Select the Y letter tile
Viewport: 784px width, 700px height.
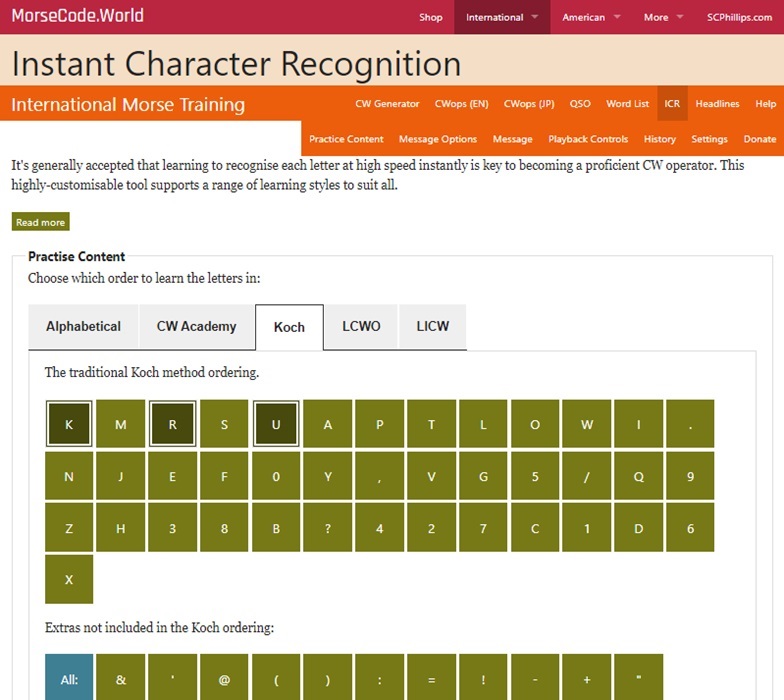(328, 476)
